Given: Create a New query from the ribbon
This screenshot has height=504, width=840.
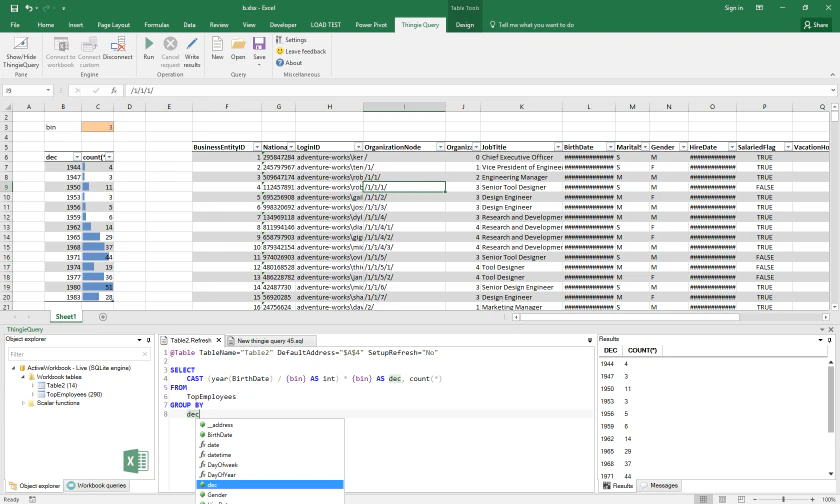Looking at the screenshot, I should point(217,44).
